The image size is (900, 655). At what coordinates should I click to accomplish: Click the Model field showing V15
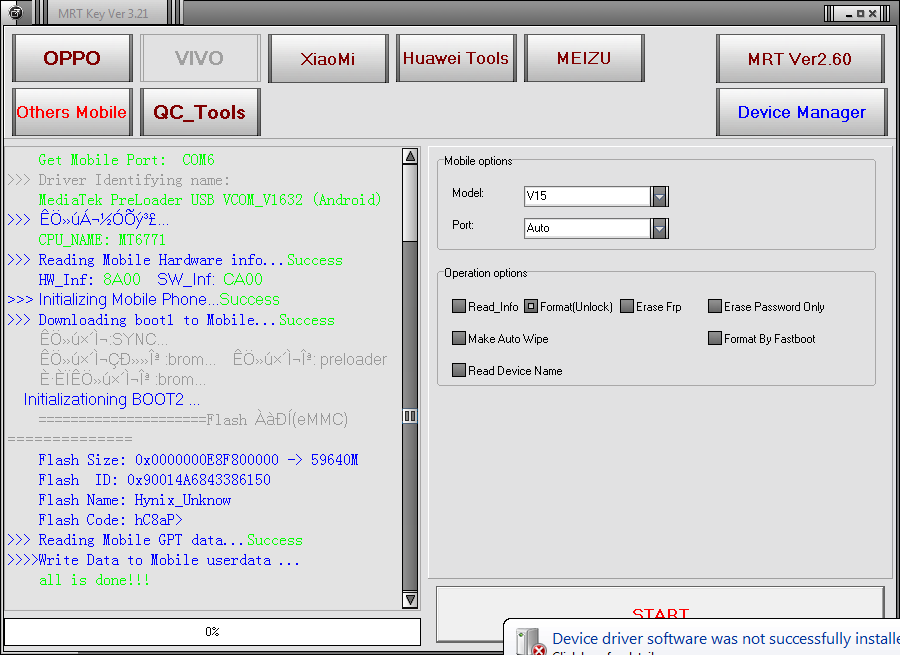[x=587, y=196]
